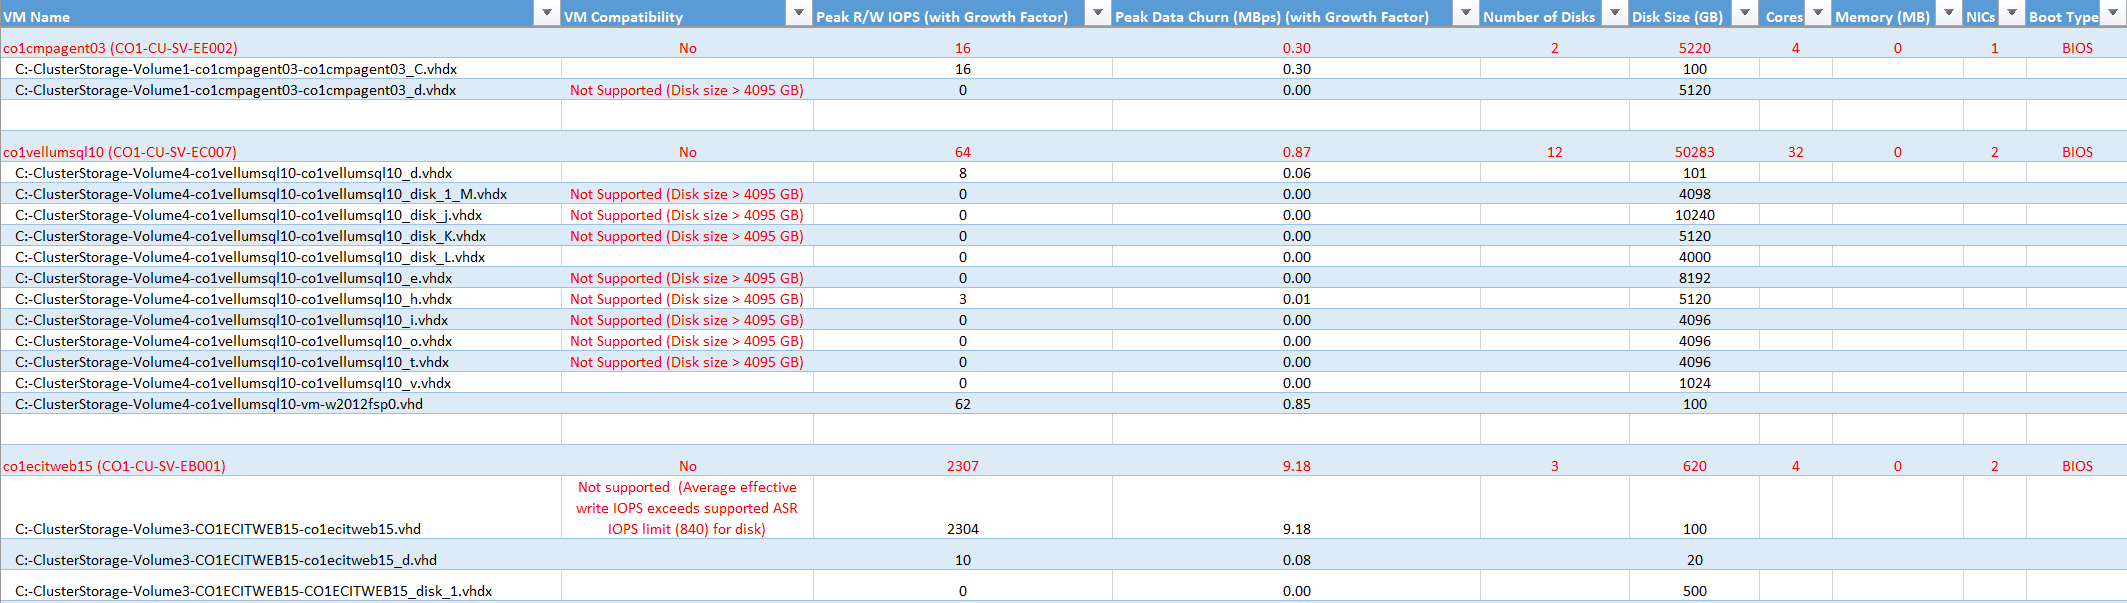Expand the Peak R/W IOPS filter dropdown
The image size is (2127, 603).
(x=1097, y=13)
